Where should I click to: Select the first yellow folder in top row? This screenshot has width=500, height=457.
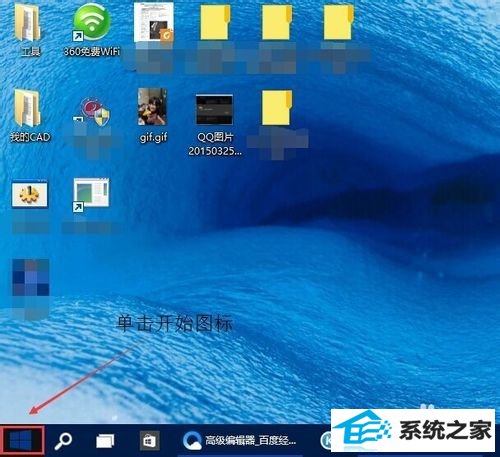tap(215, 23)
